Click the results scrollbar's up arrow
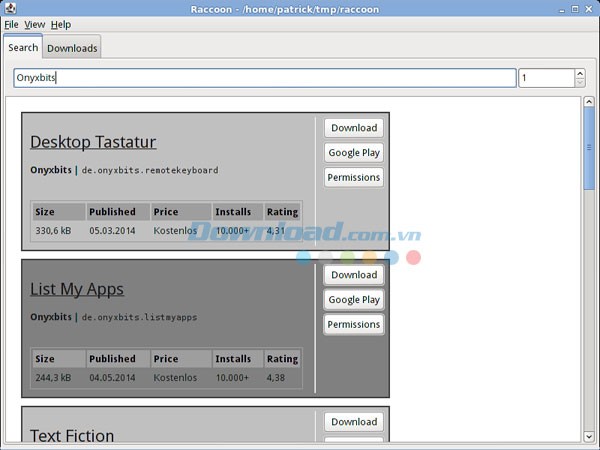Viewport: 600px width, 450px height. coord(589,104)
